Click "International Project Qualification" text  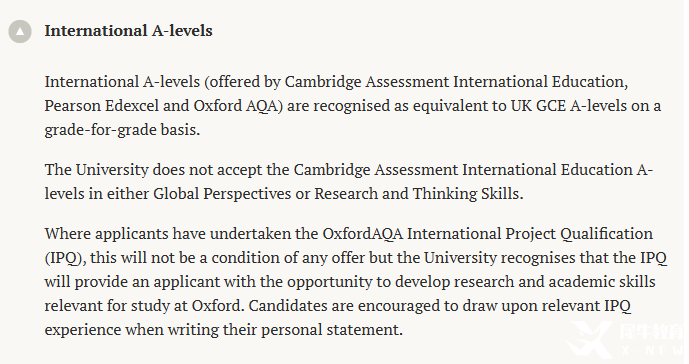(x=529, y=233)
